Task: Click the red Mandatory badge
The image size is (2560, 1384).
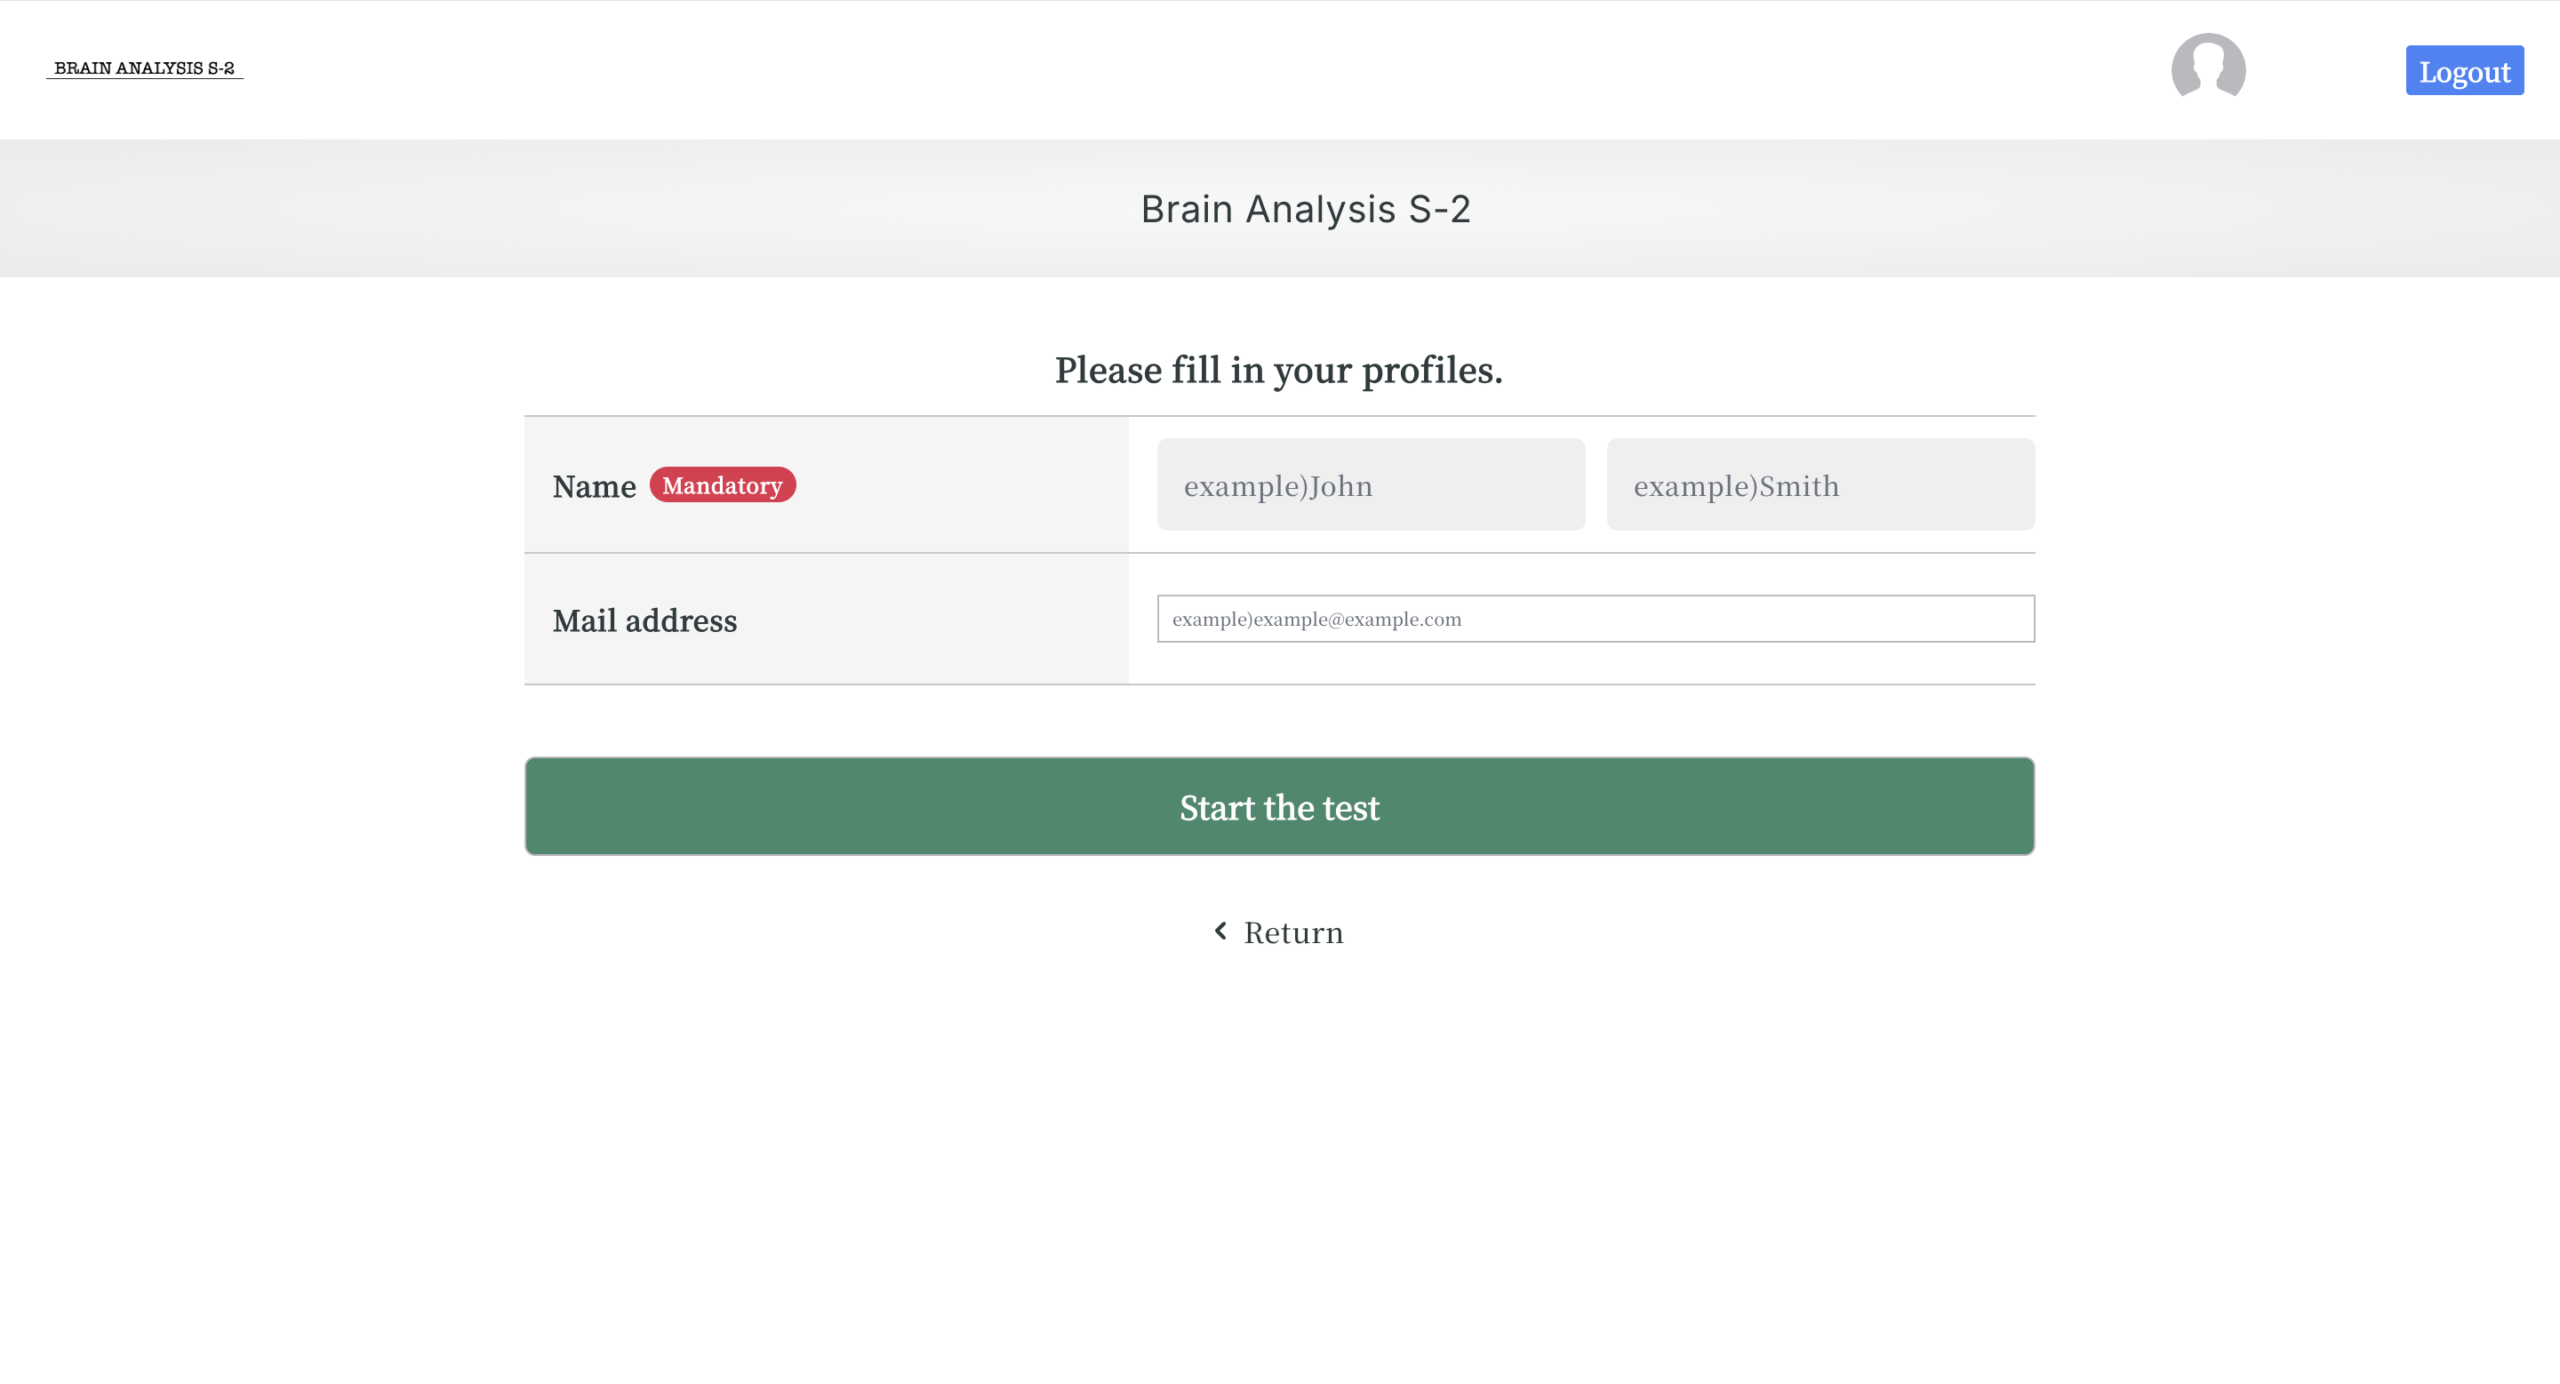Action: (722, 485)
